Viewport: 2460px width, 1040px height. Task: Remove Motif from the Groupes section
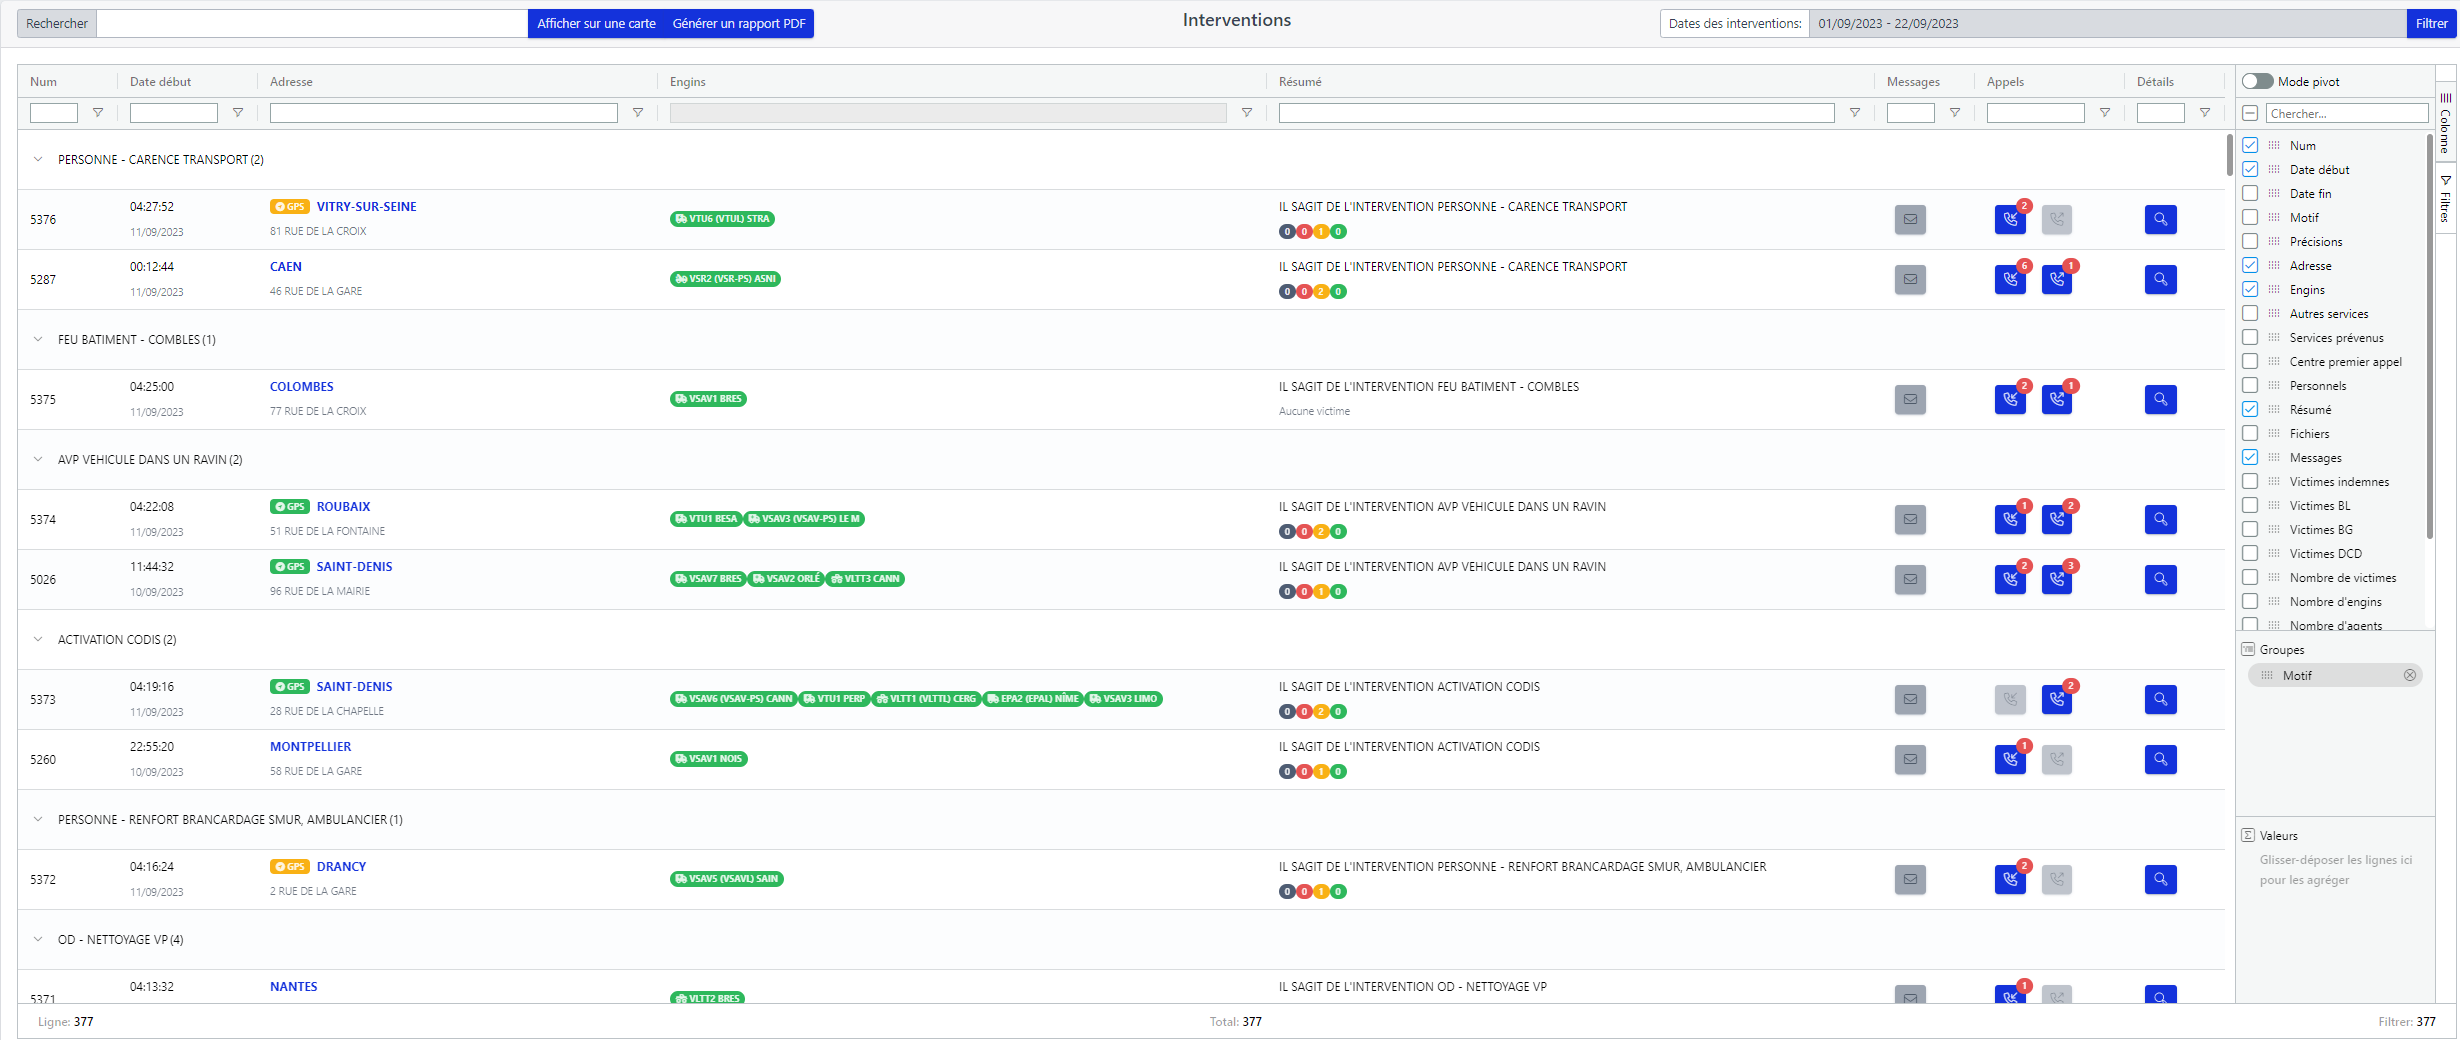2410,676
